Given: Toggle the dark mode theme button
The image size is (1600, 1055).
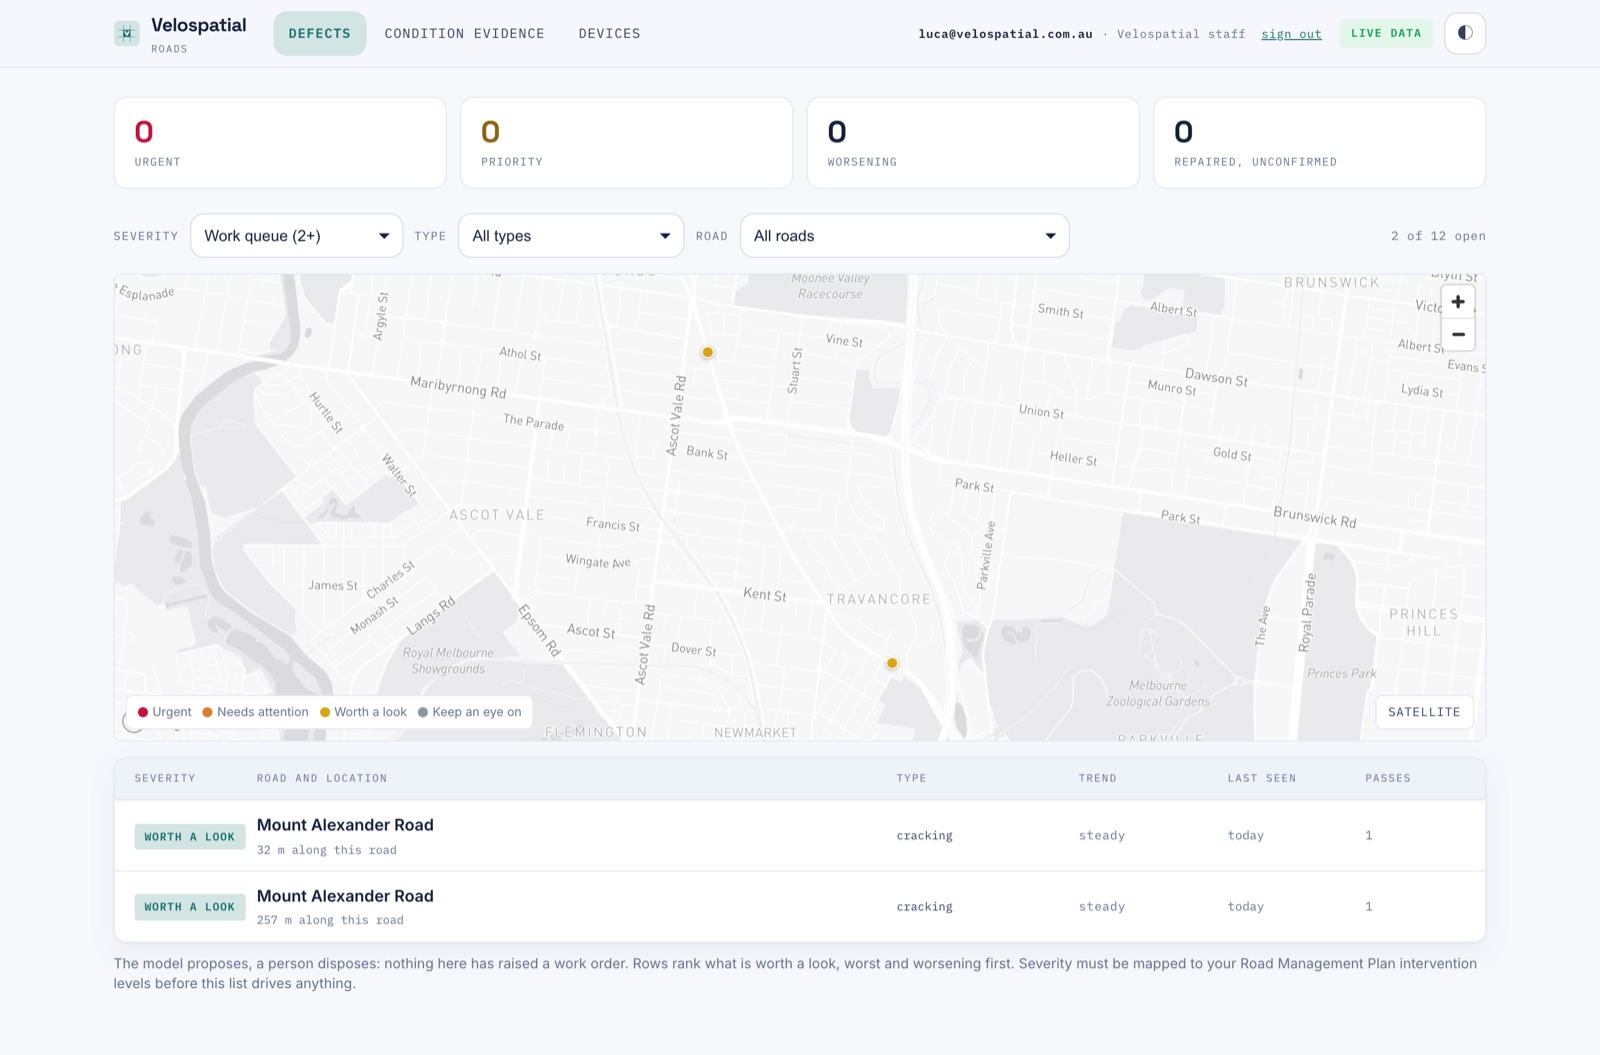Looking at the screenshot, I should coord(1465,33).
